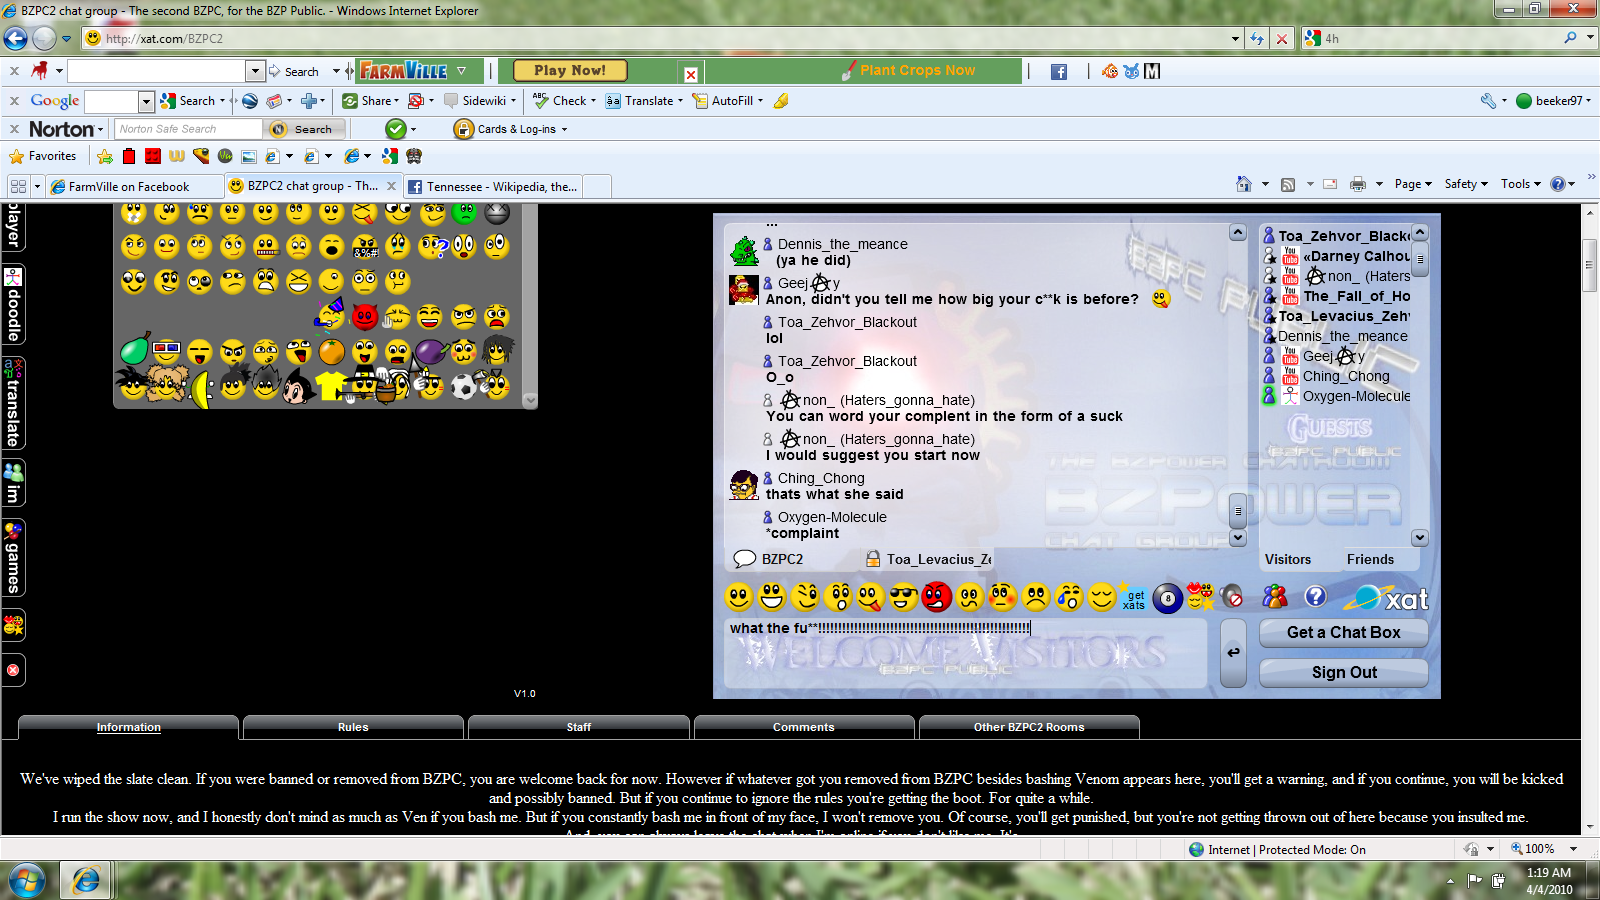The image size is (1600, 900).
Task: Open the Tools menu
Action: point(1520,184)
